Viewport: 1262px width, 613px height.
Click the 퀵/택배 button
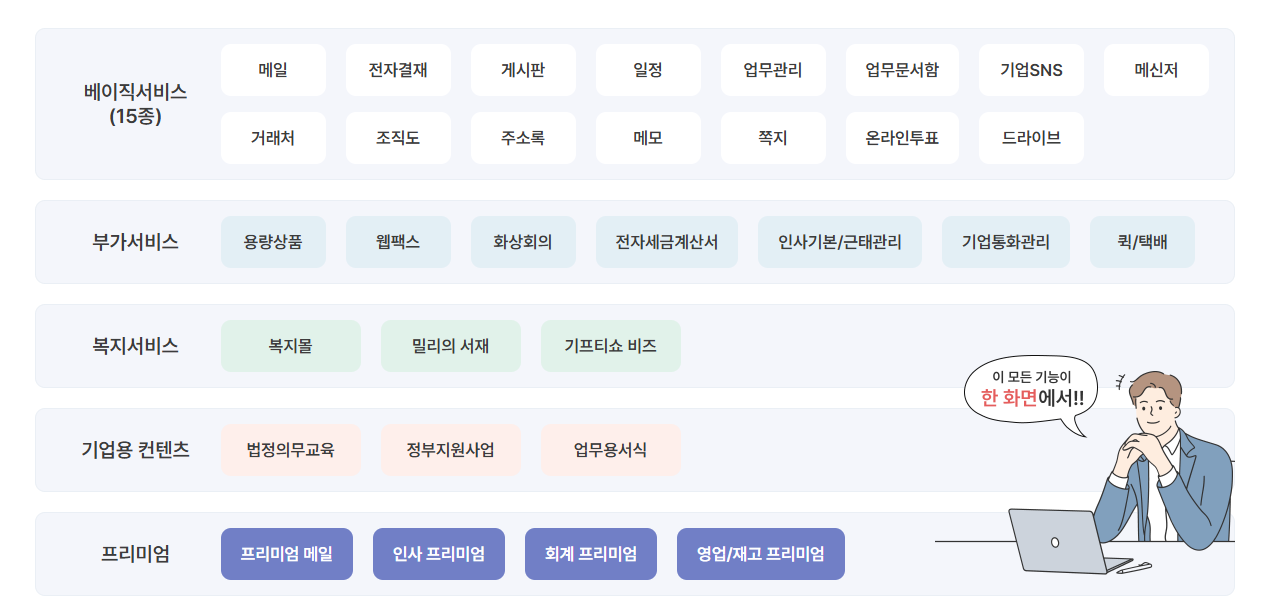point(1142,242)
